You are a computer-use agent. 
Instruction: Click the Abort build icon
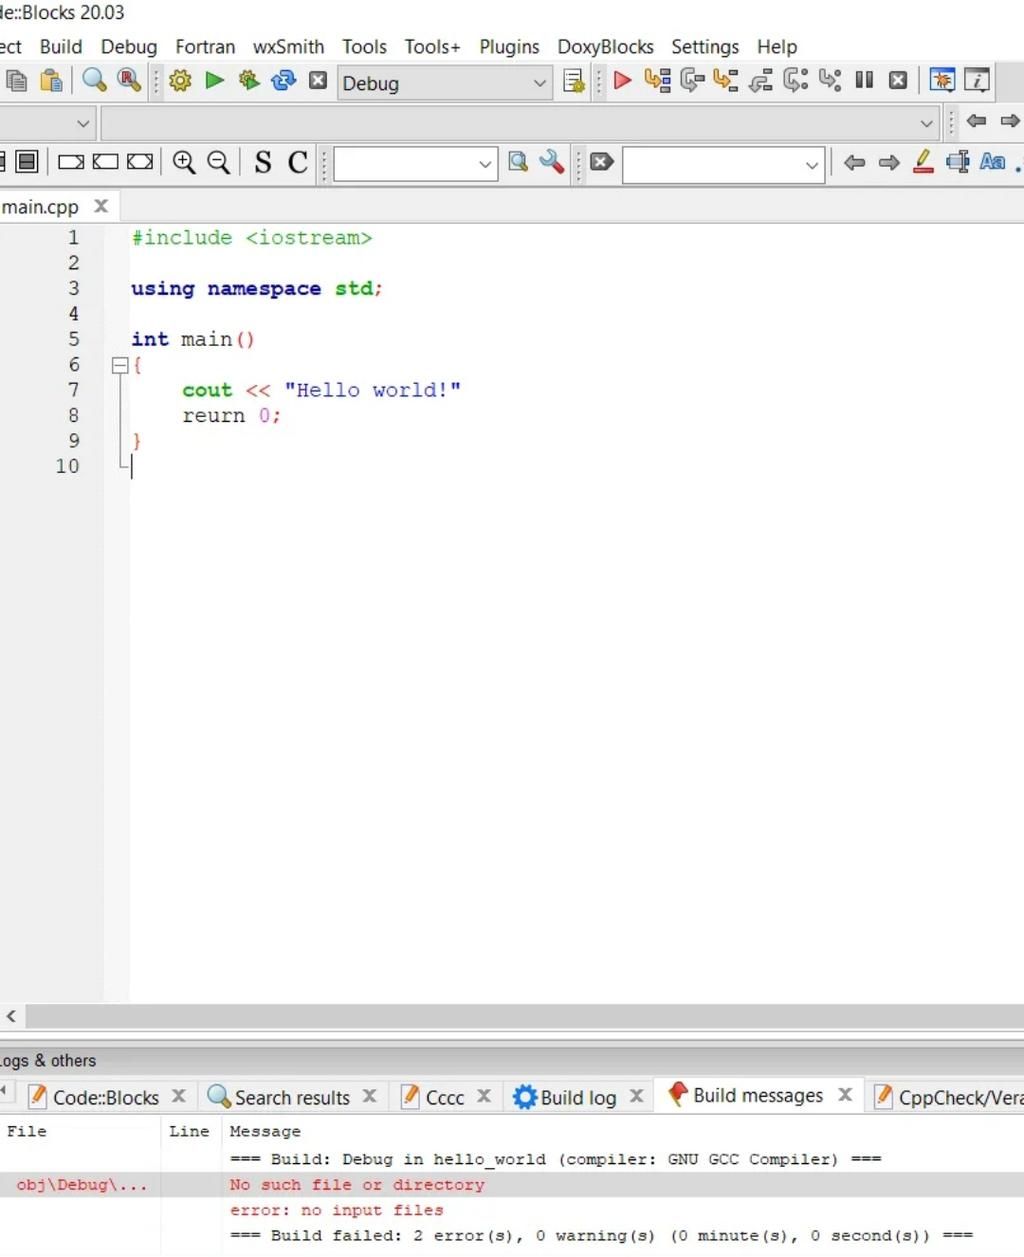click(318, 81)
